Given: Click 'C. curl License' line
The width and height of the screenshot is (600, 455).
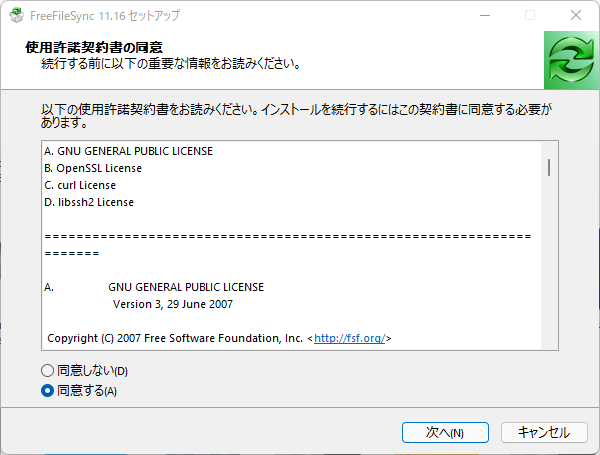Looking at the screenshot, I should click(80, 185).
